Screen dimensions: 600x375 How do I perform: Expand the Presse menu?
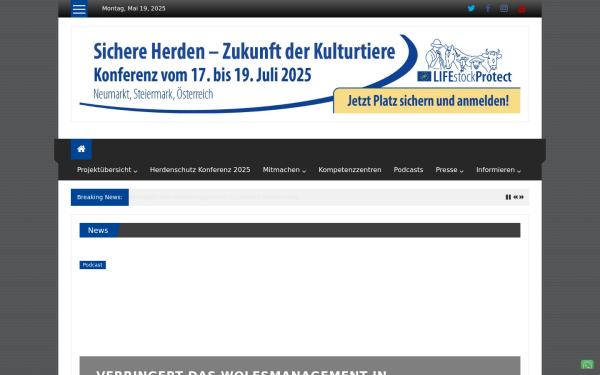[450, 170]
